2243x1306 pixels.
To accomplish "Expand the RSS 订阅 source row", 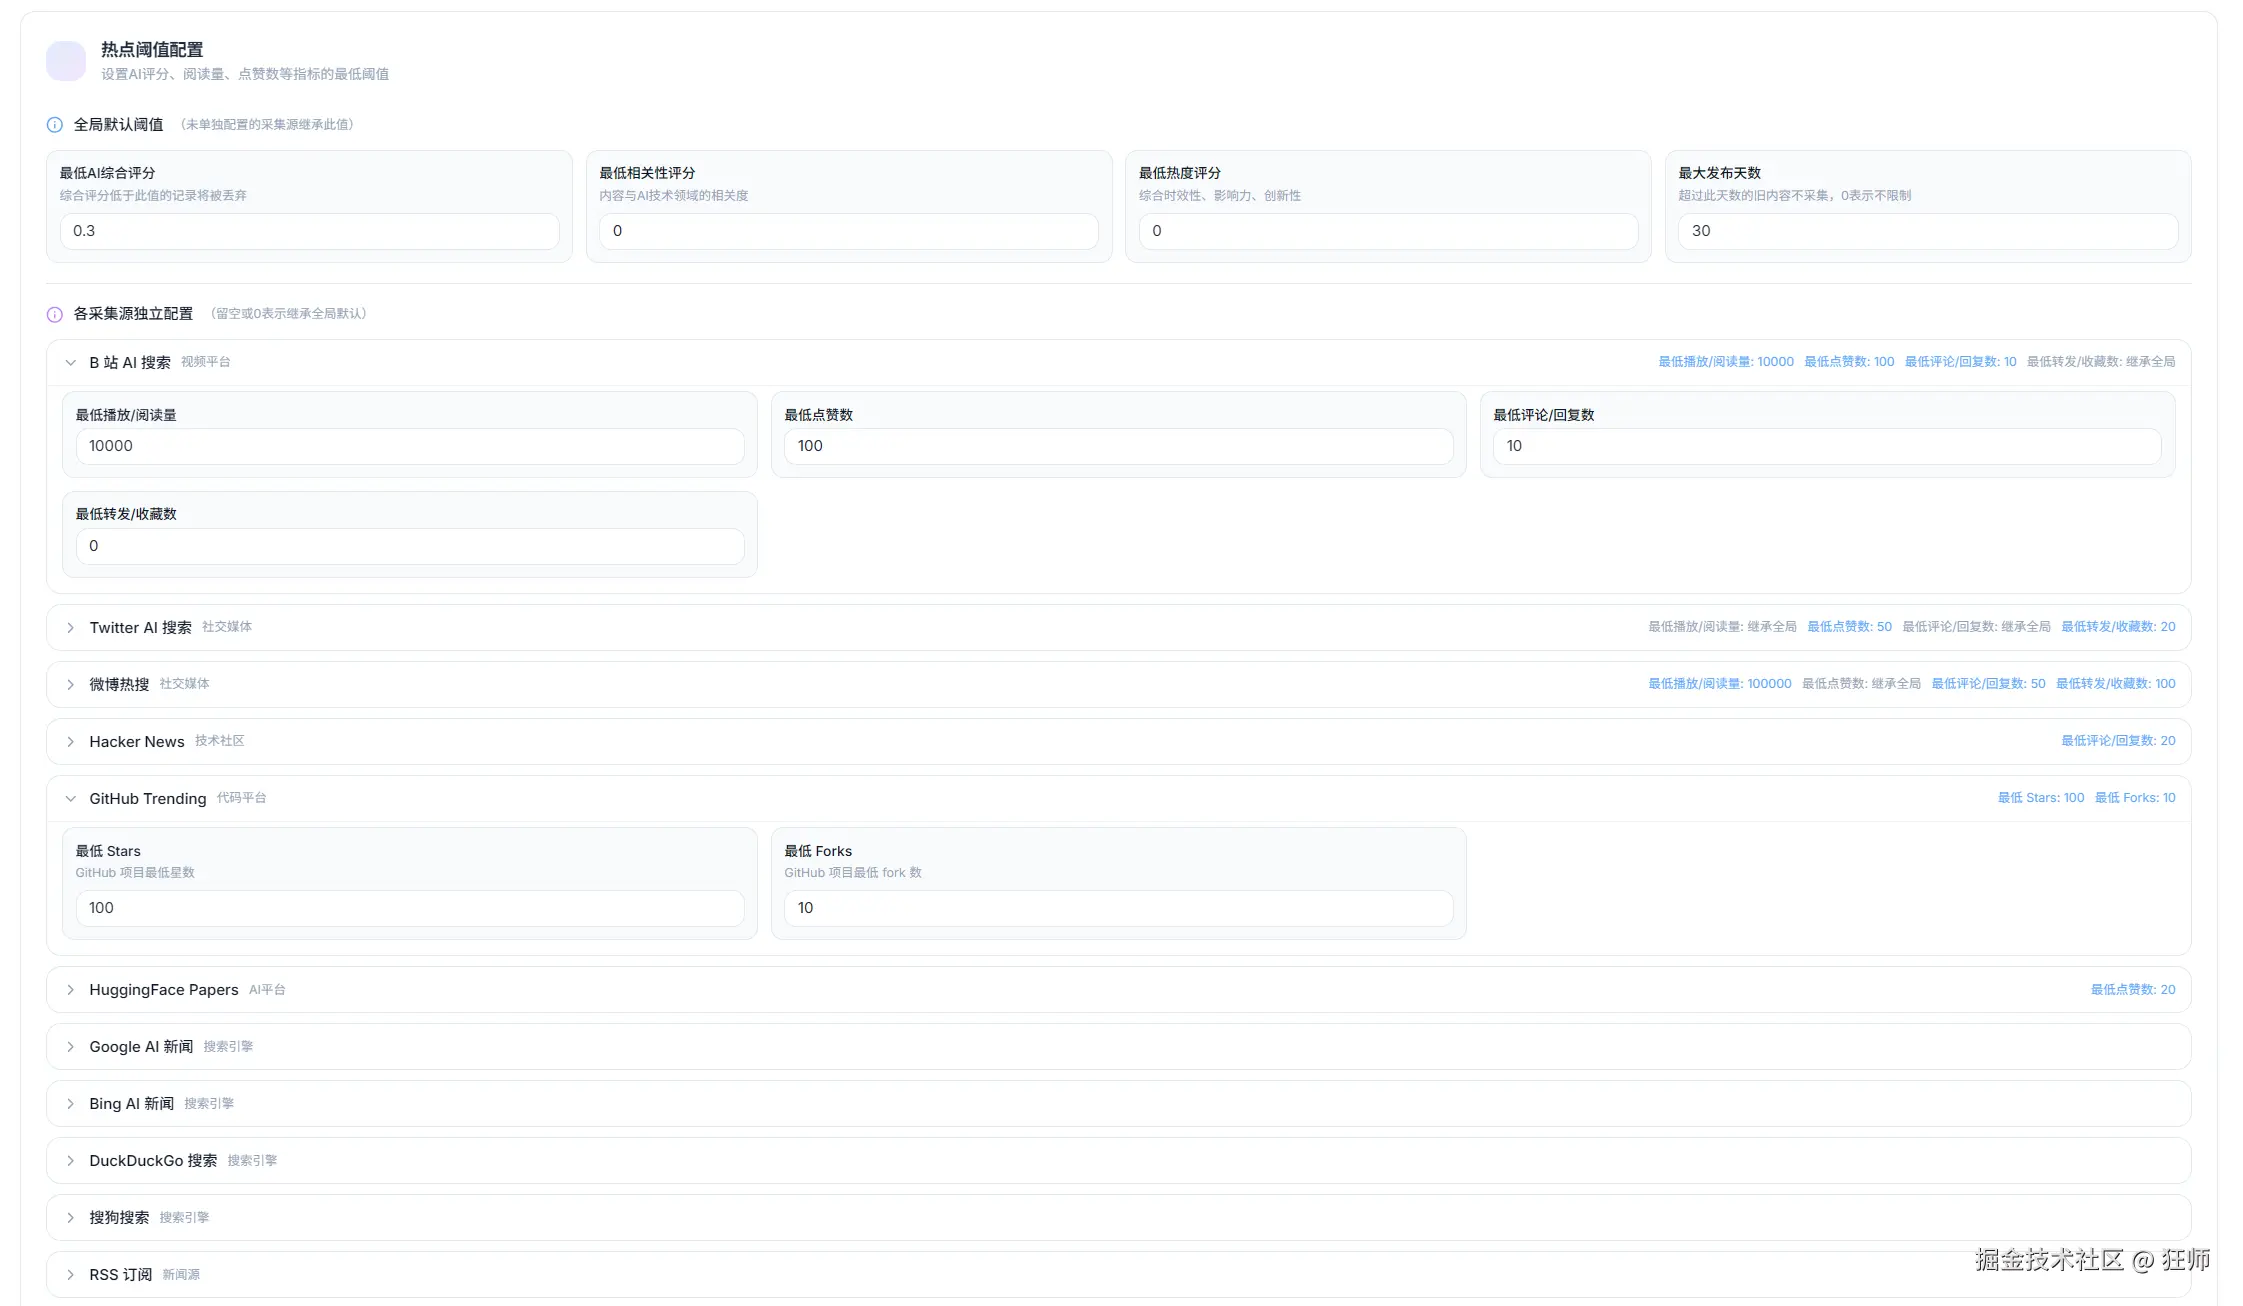I will point(70,1275).
